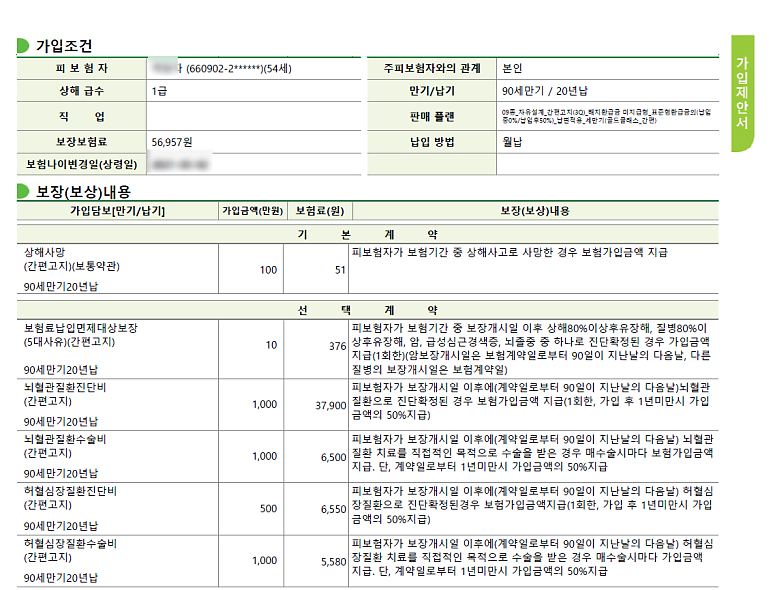This screenshot has width=773, height=590.
Task: Select the 만기/납기 label cell
Action: tap(432, 91)
